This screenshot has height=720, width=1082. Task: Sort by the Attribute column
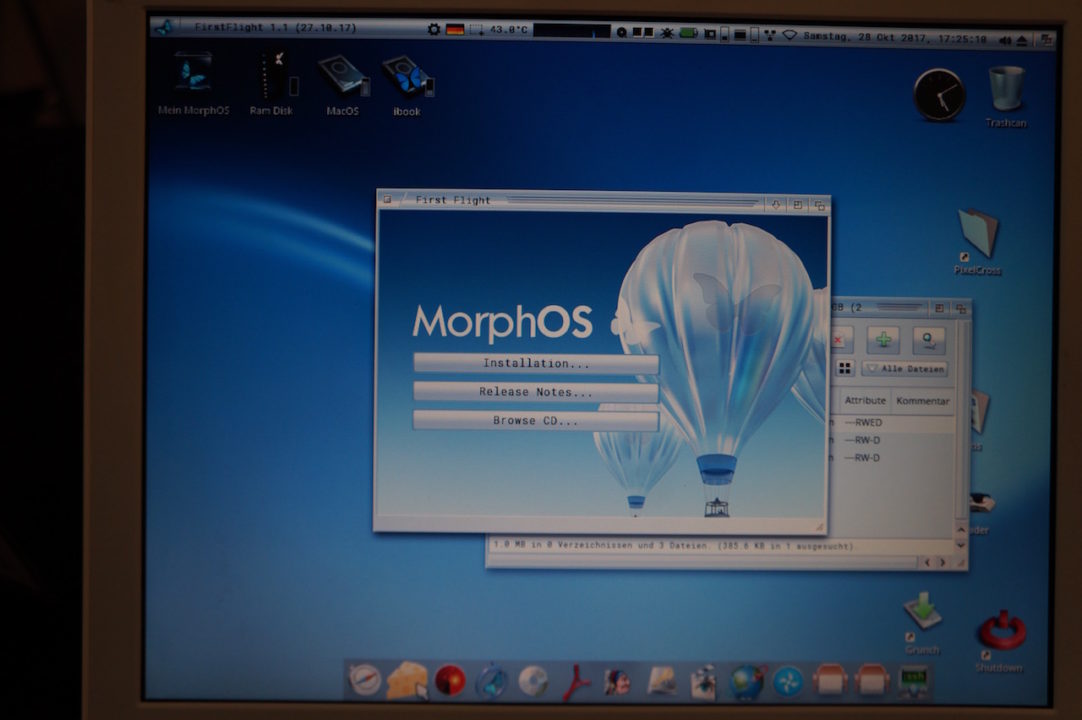tap(865, 400)
